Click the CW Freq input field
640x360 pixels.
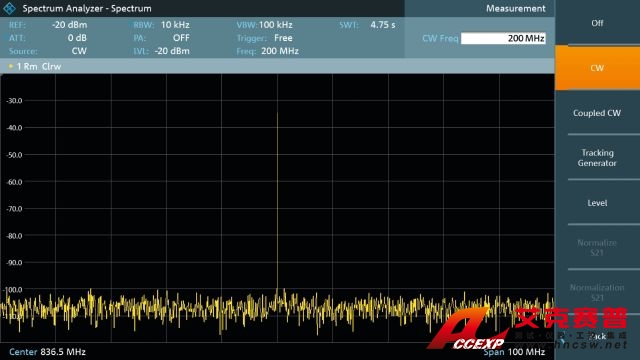[503, 38]
